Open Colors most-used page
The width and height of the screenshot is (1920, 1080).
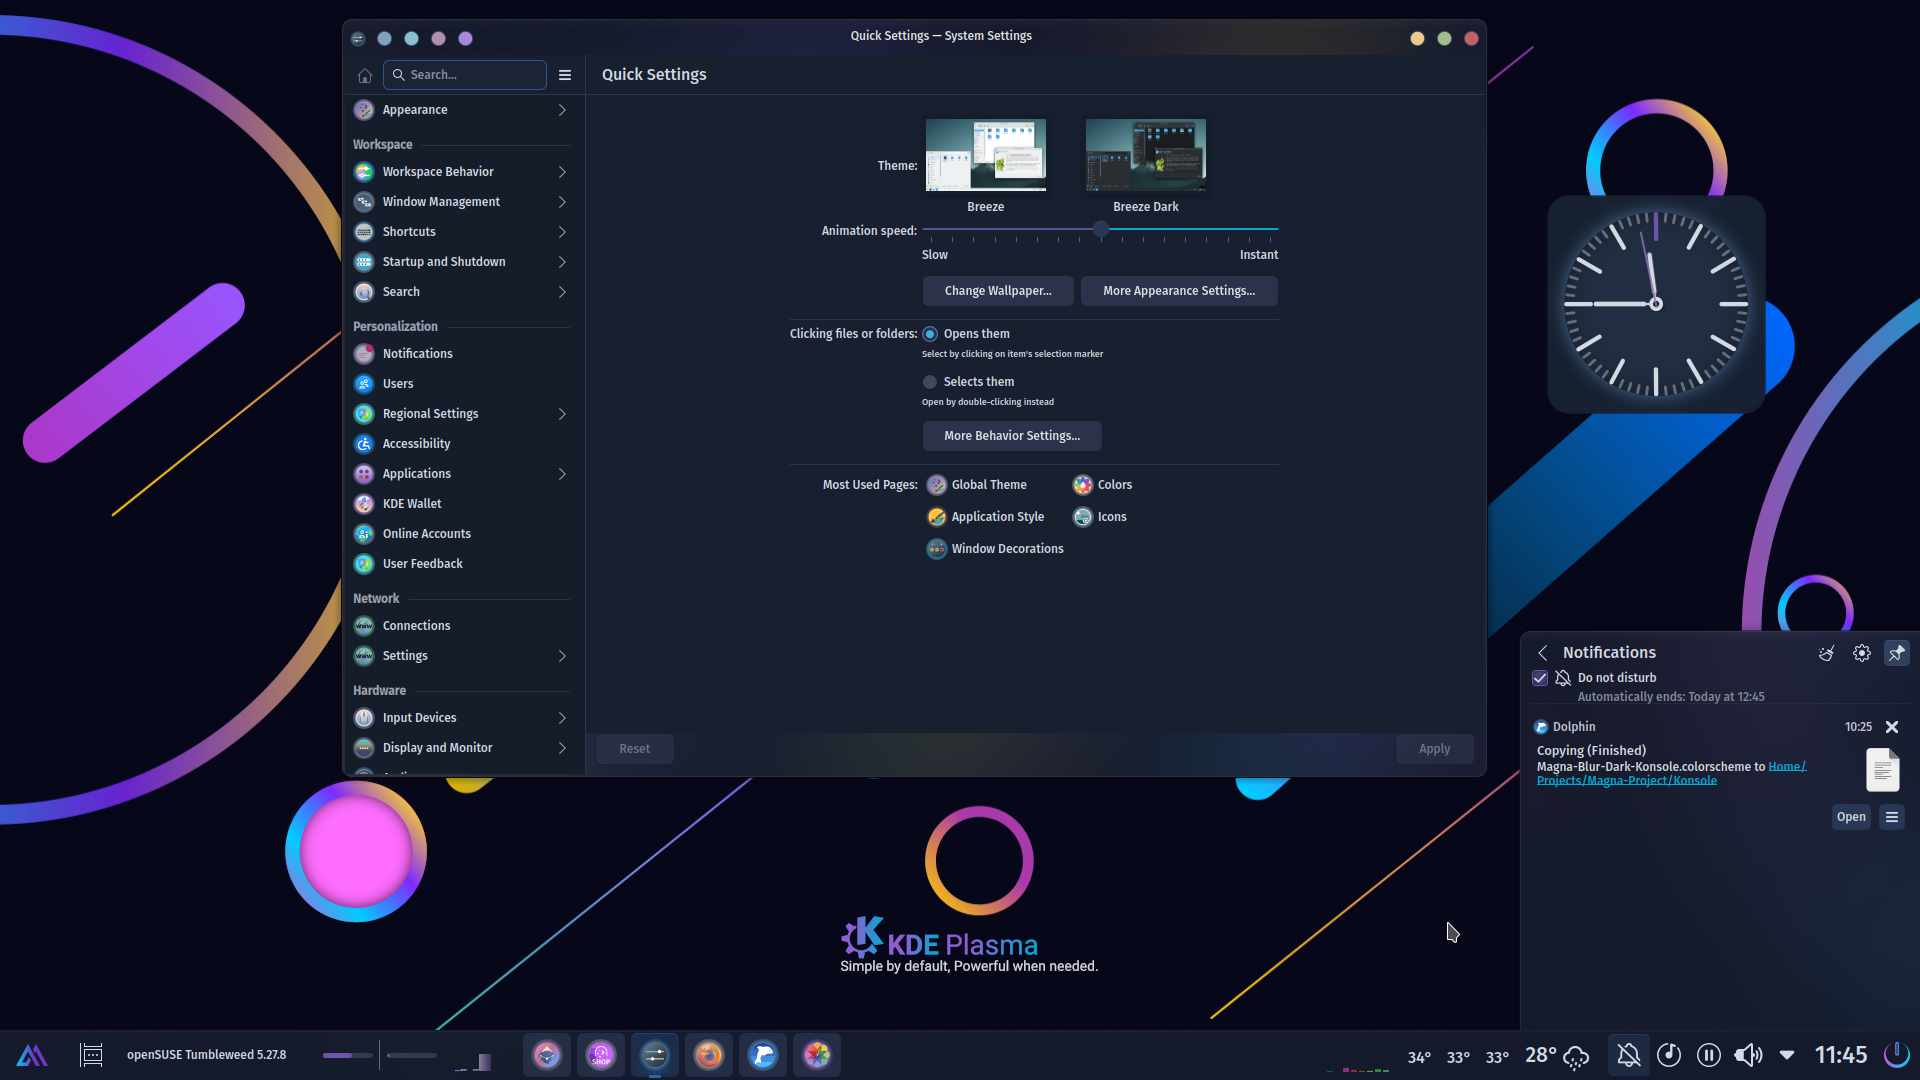pyautogui.click(x=1102, y=485)
